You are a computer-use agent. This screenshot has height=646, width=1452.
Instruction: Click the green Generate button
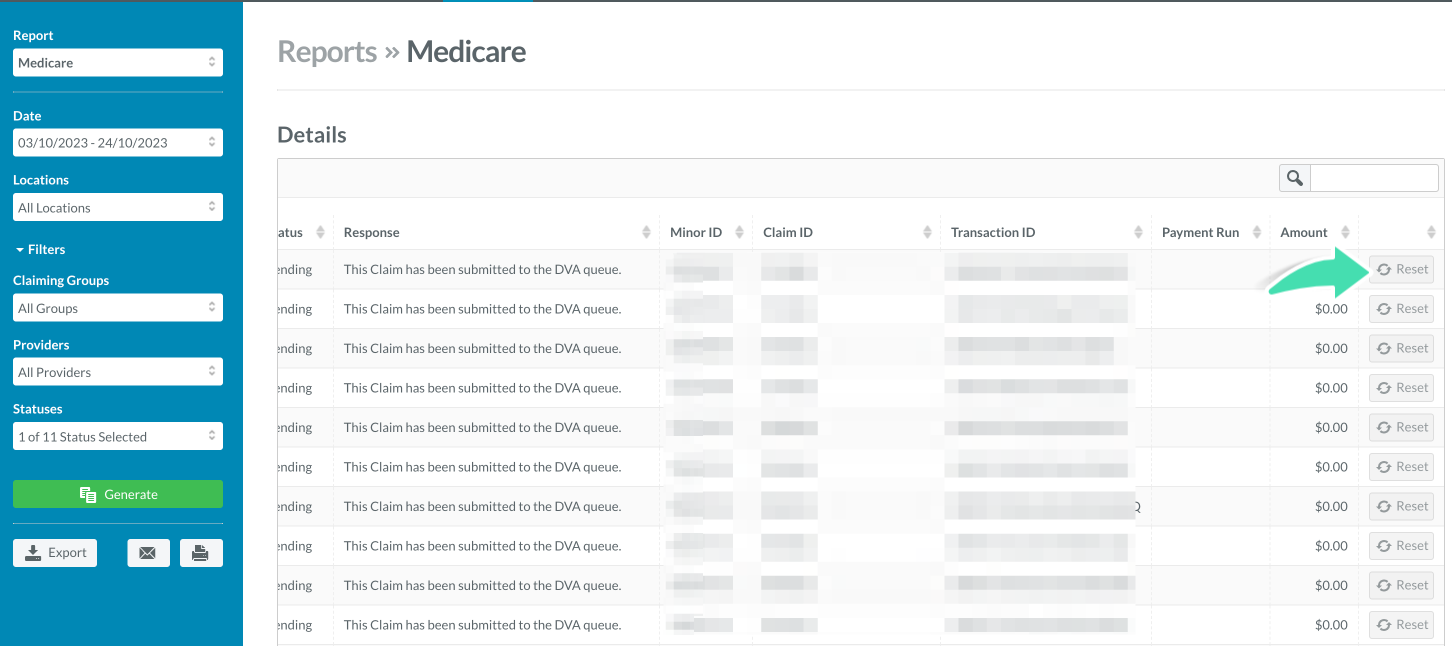(118, 494)
